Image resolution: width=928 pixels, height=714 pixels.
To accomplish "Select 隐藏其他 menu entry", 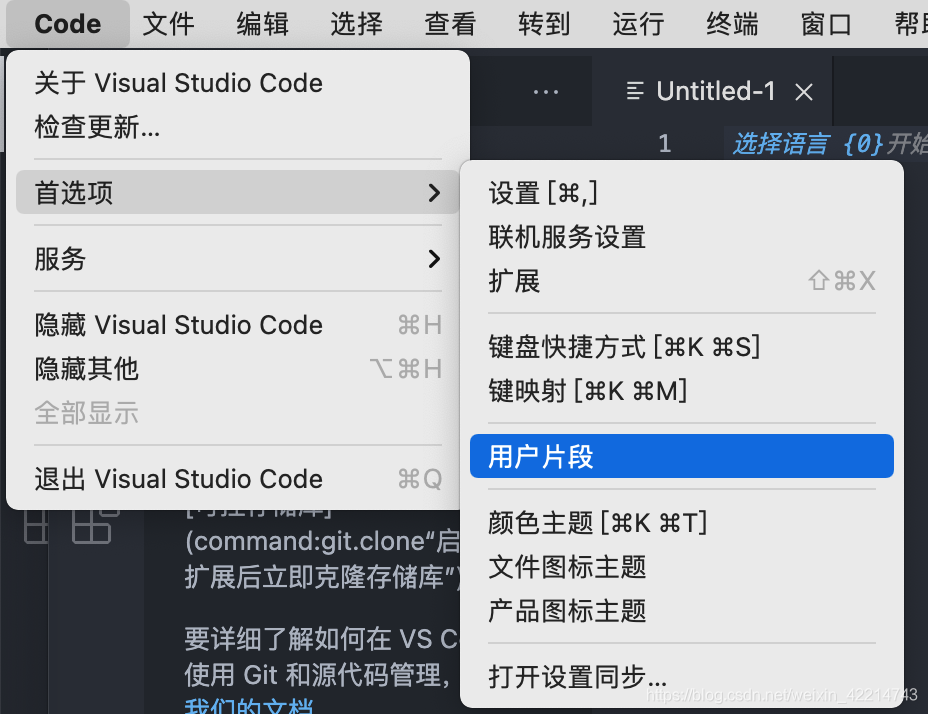I will tap(238, 369).
